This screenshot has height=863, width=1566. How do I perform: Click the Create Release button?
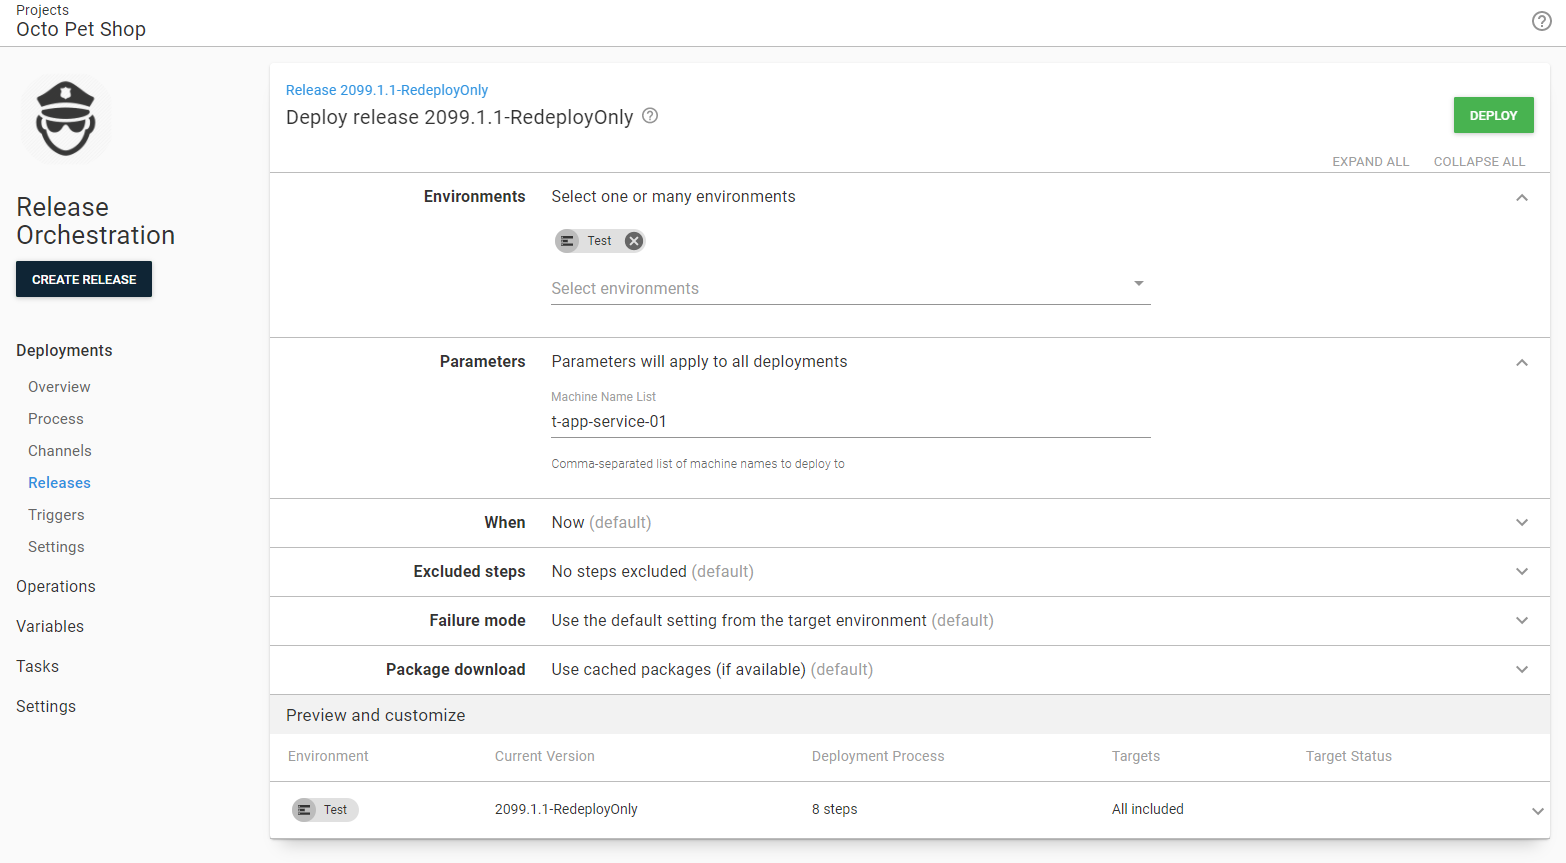pos(84,279)
